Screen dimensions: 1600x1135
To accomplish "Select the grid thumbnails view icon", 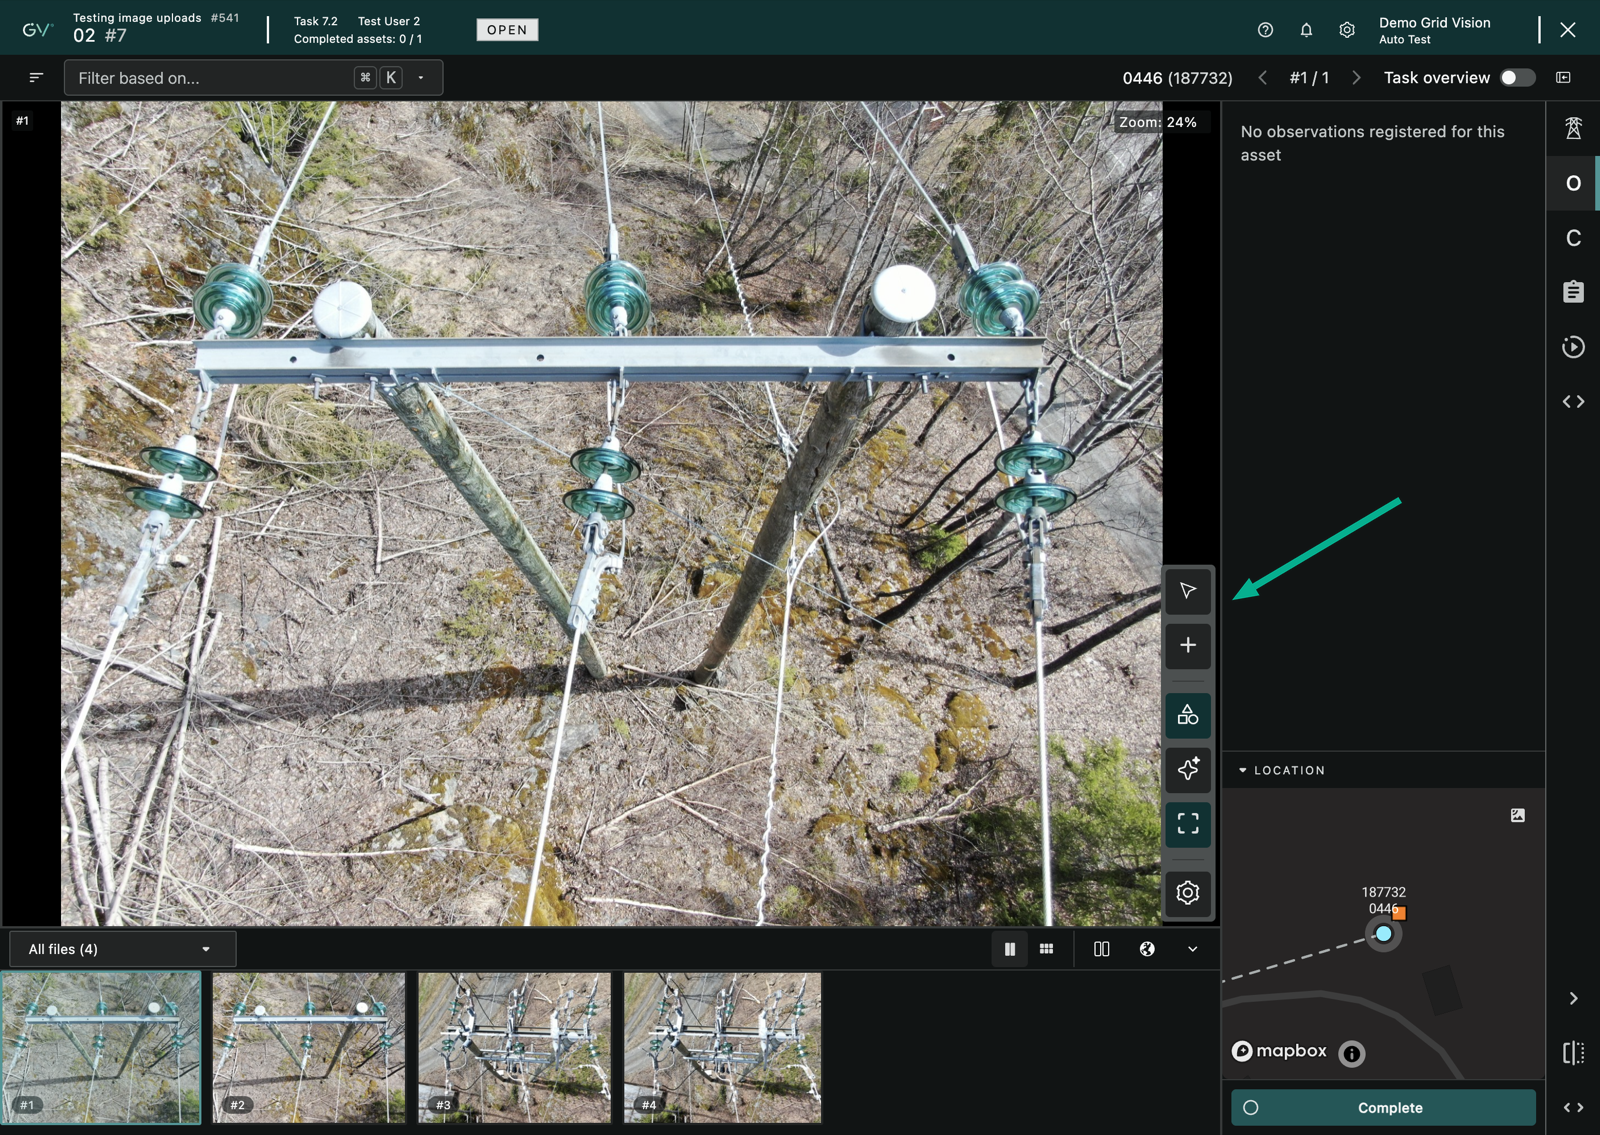I will (1046, 949).
